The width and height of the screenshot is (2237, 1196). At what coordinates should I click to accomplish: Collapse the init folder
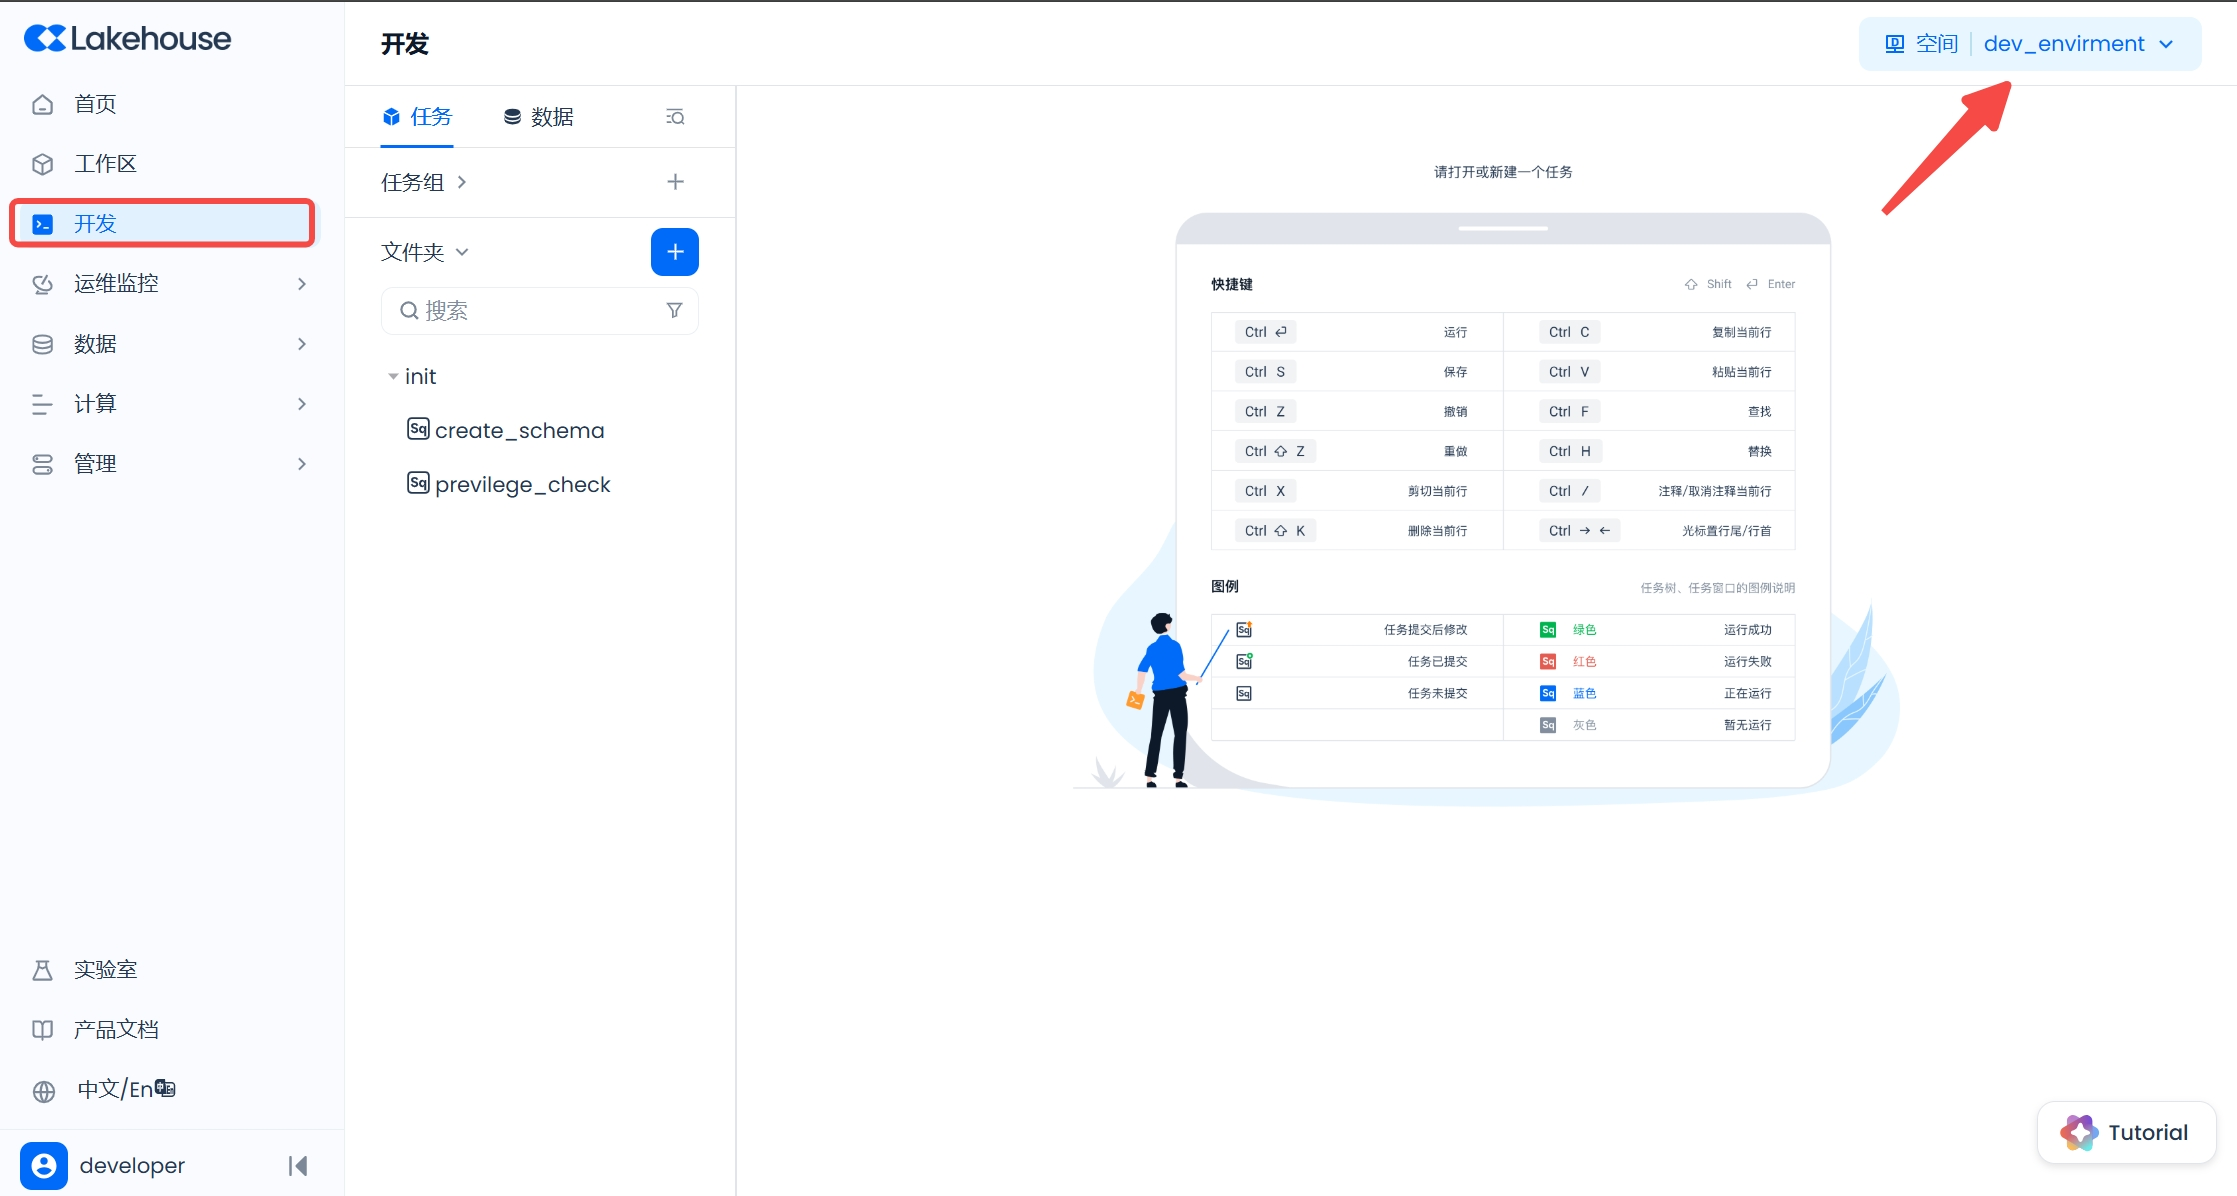[393, 377]
